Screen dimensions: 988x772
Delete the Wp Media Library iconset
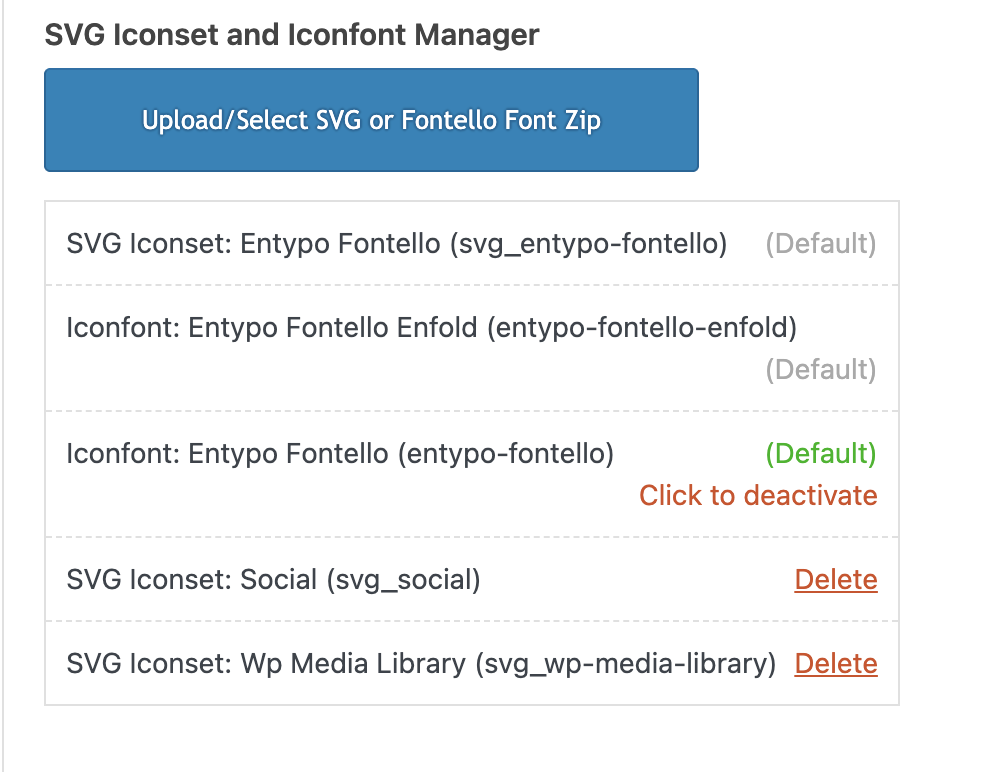click(836, 664)
